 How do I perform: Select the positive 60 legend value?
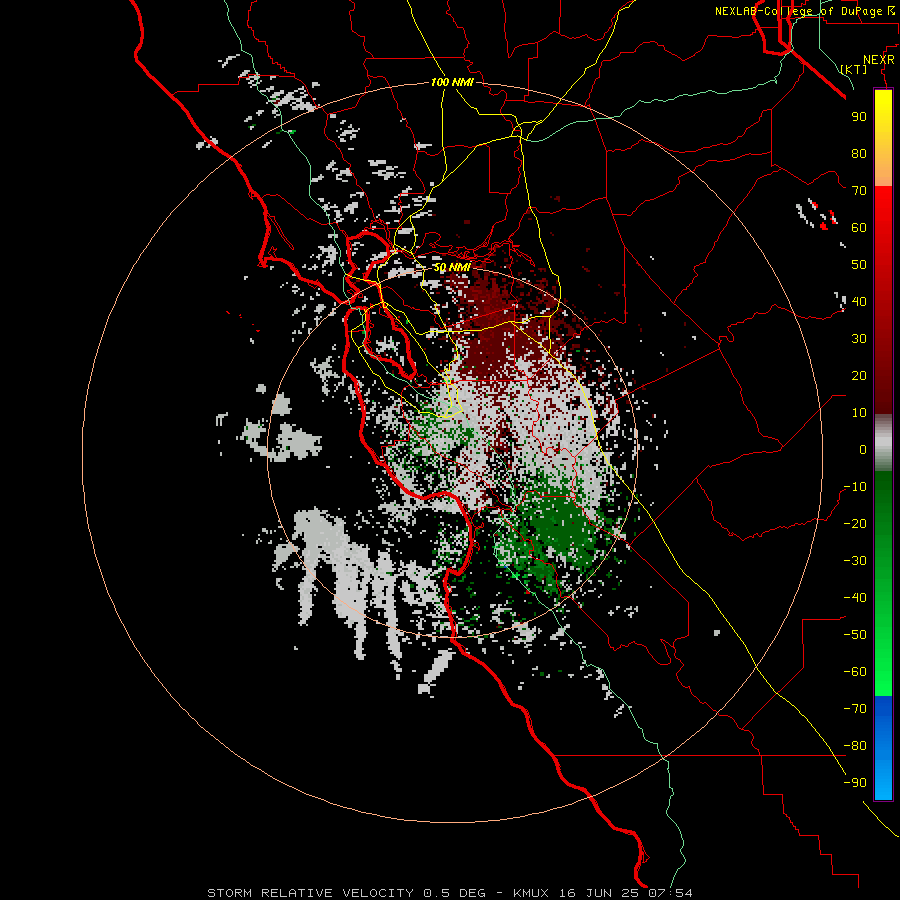(x=859, y=227)
